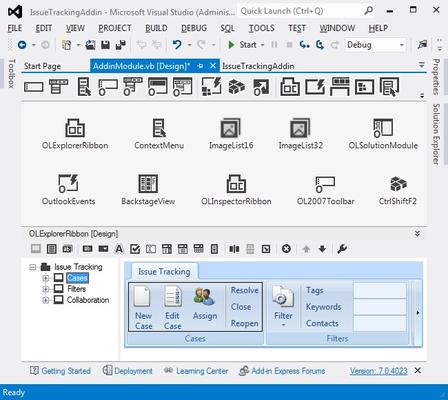
Task: Click the Reopen ribbon item
Action: pyautogui.click(x=245, y=323)
